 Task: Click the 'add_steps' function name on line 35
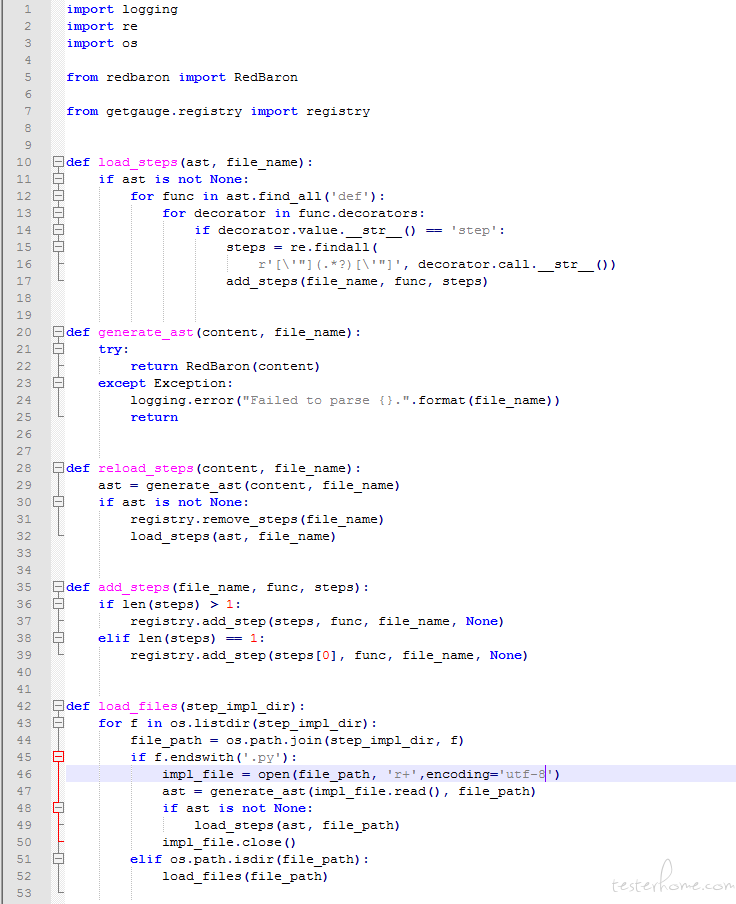(134, 587)
